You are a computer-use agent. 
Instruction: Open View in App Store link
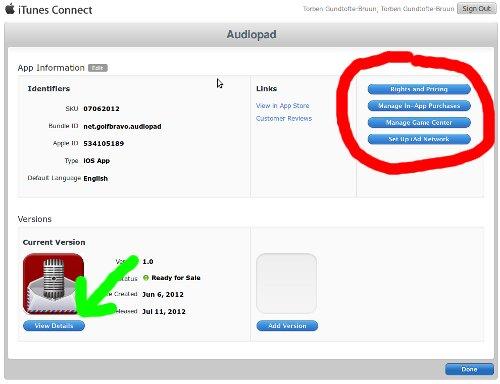click(282, 106)
